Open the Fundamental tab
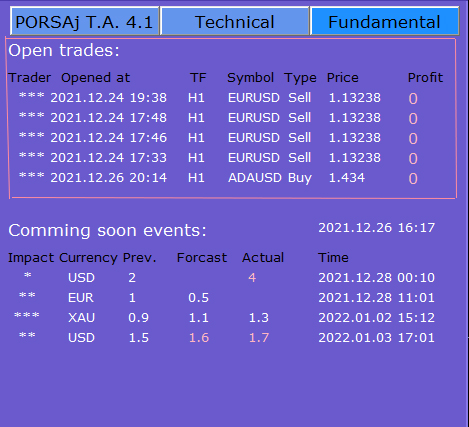The width and height of the screenshot is (469, 427). pyautogui.click(x=385, y=21)
